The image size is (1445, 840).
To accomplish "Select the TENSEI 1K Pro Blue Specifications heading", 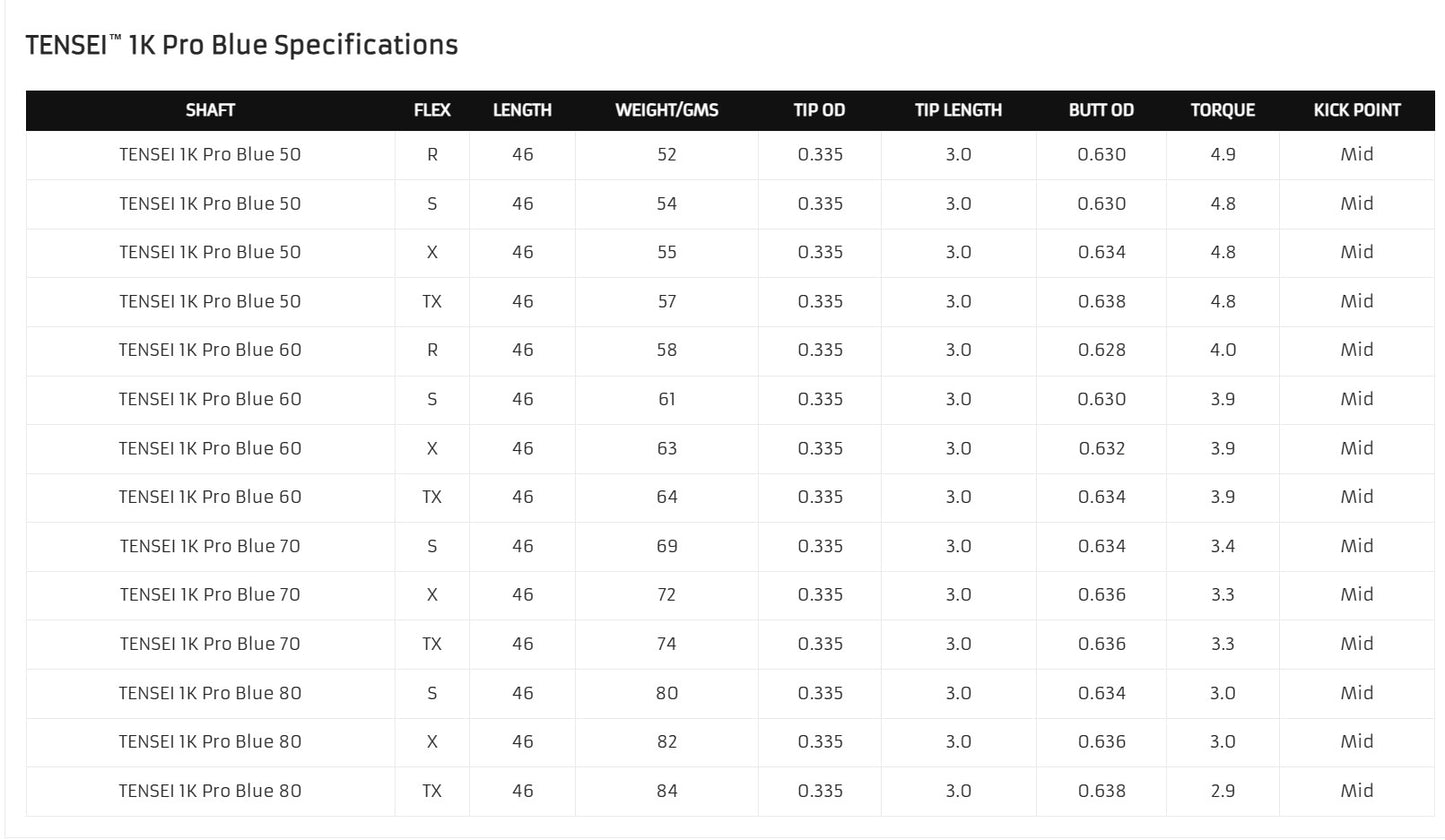I will pos(241,45).
